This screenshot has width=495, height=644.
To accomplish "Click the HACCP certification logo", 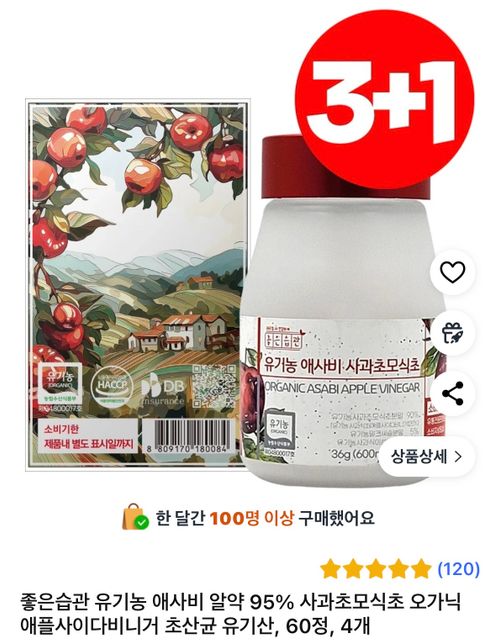I will coord(112,386).
